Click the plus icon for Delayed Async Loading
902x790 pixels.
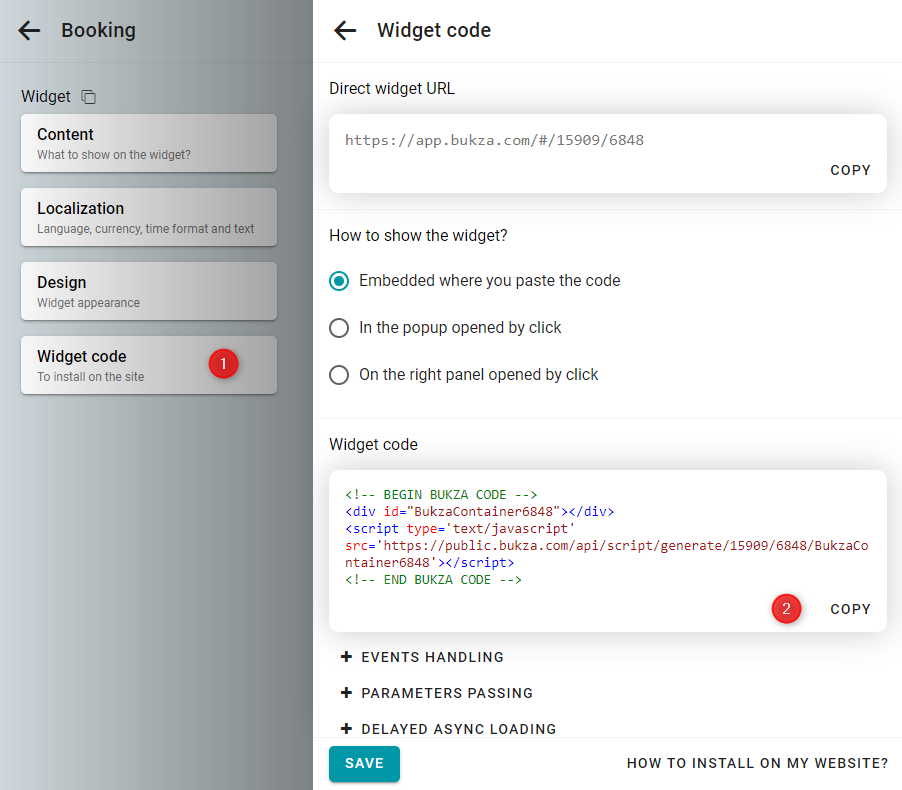pos(347,729)
